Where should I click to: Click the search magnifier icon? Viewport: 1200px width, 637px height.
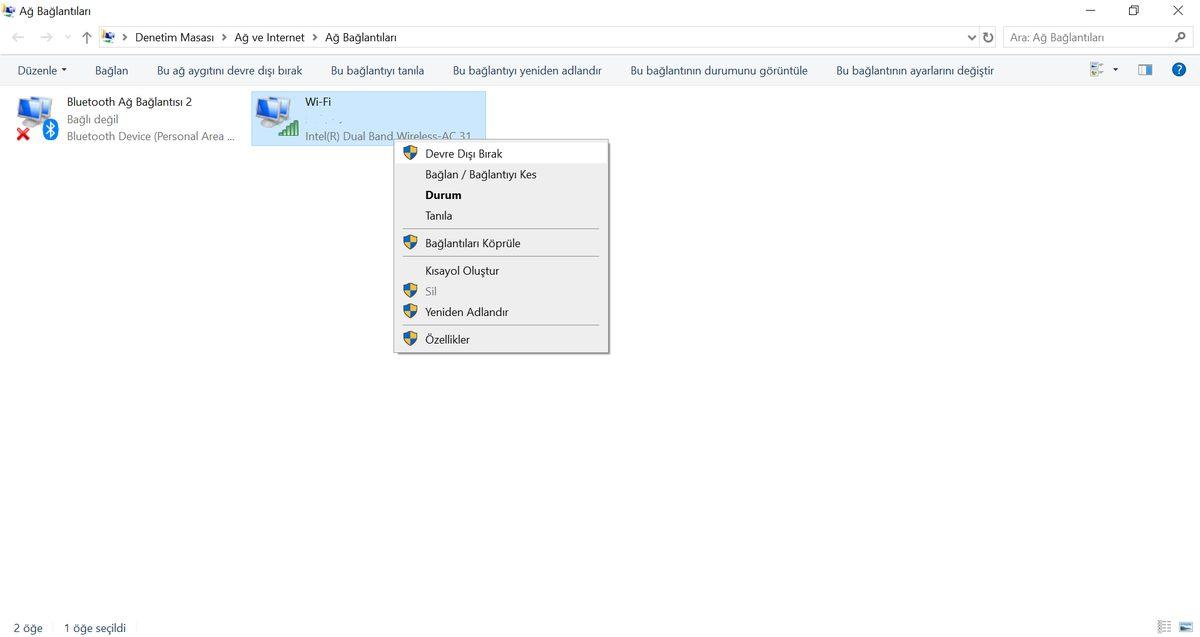(1180, 37)
